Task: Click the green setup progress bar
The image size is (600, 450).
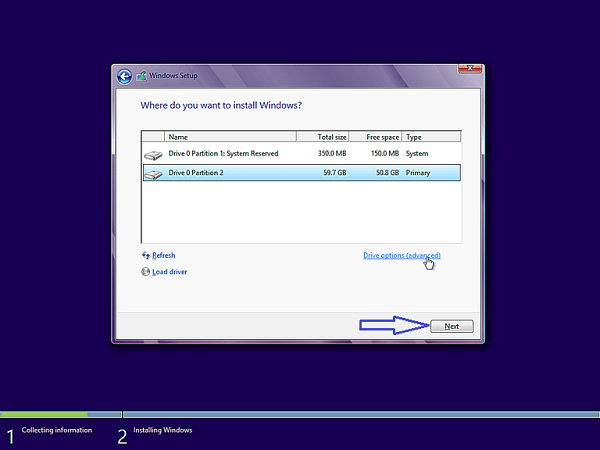Action: pyautogui.click(x=44, y=414)
